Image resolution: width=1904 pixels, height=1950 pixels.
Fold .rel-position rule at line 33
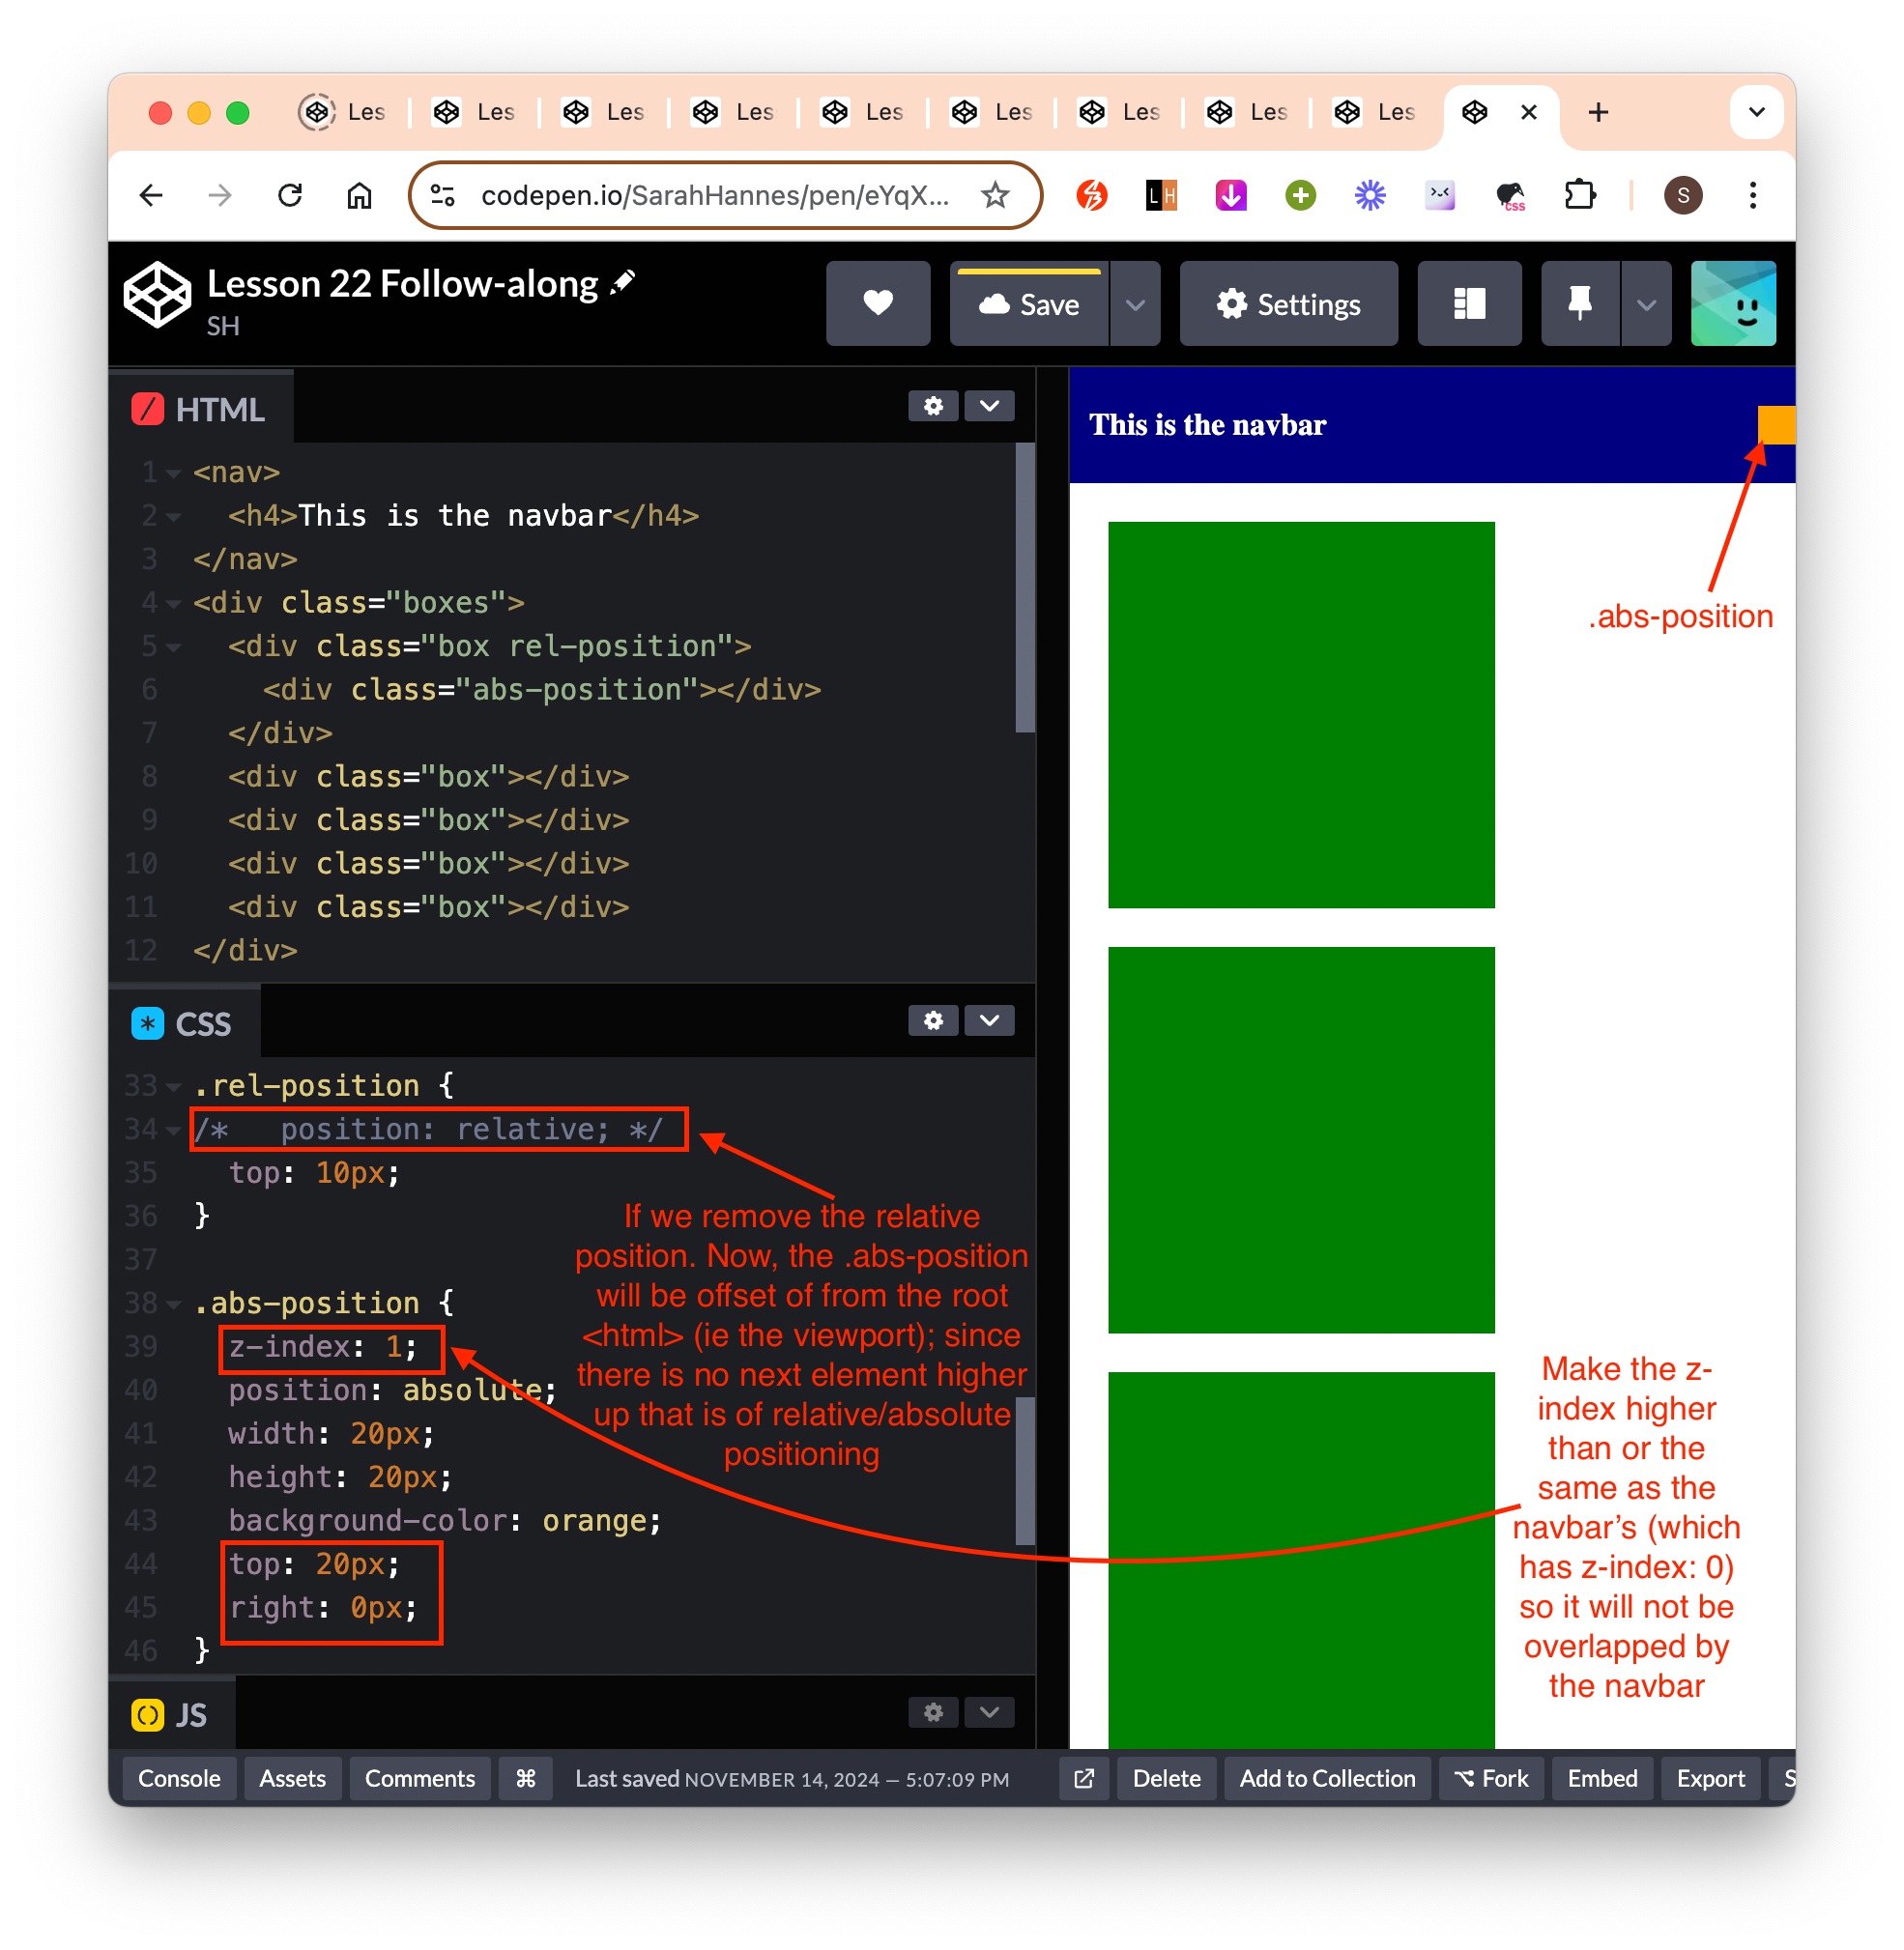pos(173,1086)
